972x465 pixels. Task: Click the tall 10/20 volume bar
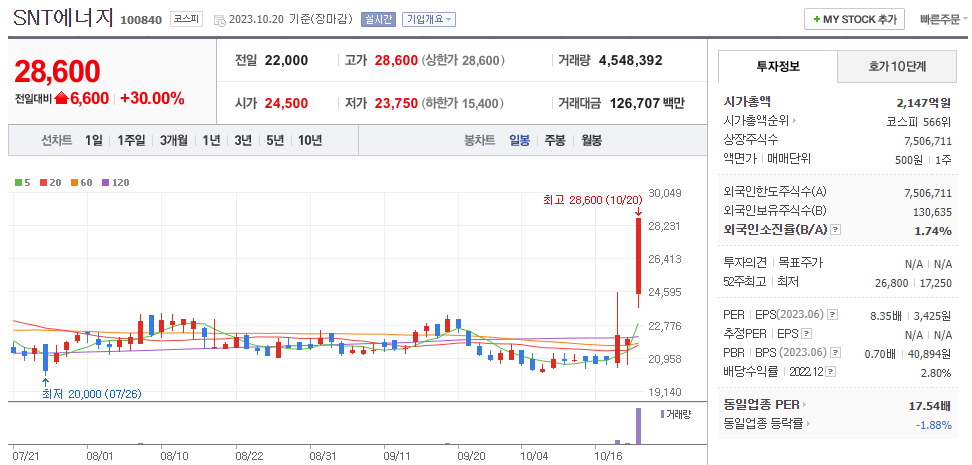(x=638, y=426)
